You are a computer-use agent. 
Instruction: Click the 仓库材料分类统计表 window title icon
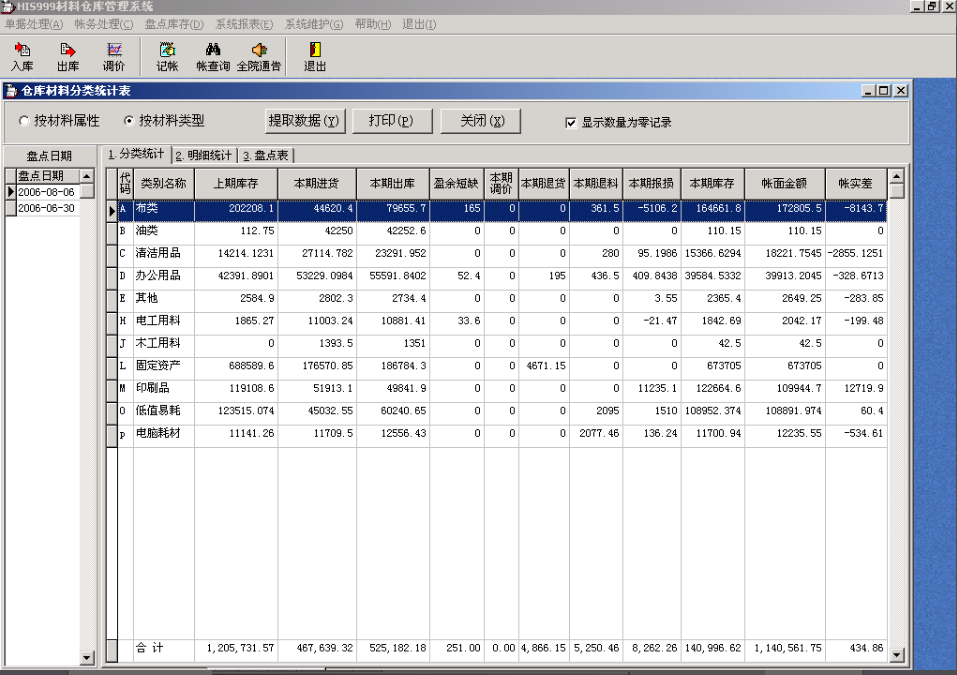point(11,91)
